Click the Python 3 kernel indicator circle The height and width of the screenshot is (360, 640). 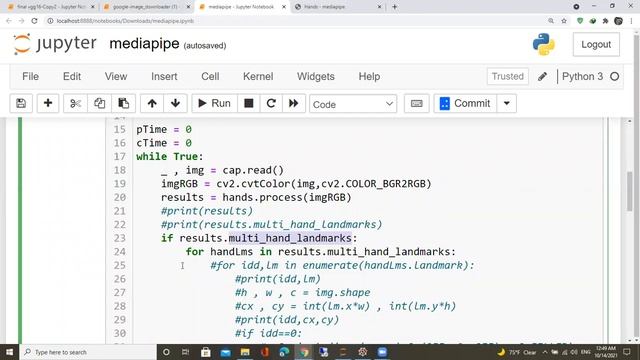(615, 76)
